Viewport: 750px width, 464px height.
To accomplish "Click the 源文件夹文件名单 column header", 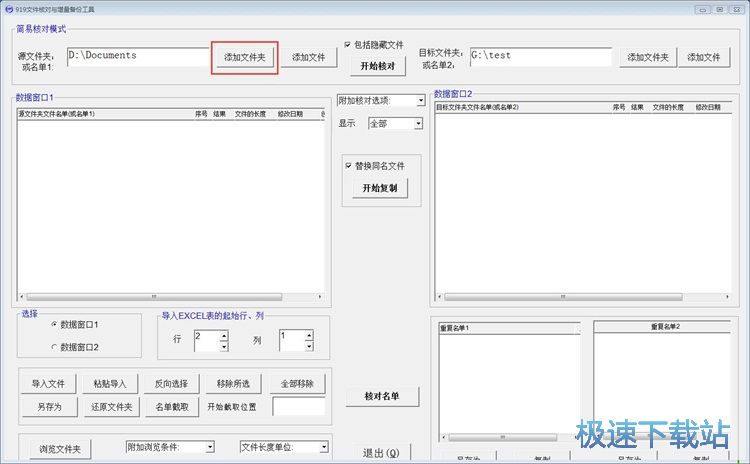I will pyautogui.click(x=105, y=114).
